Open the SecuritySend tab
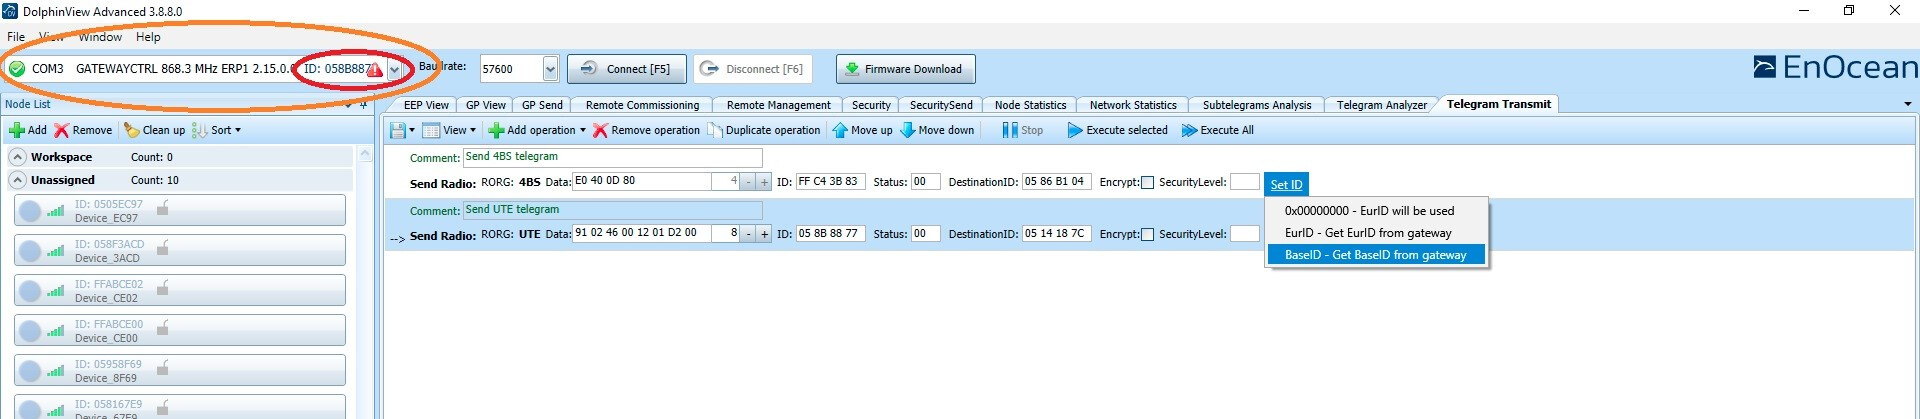This screenshot has width=1920, height=419. pos(941,105)
